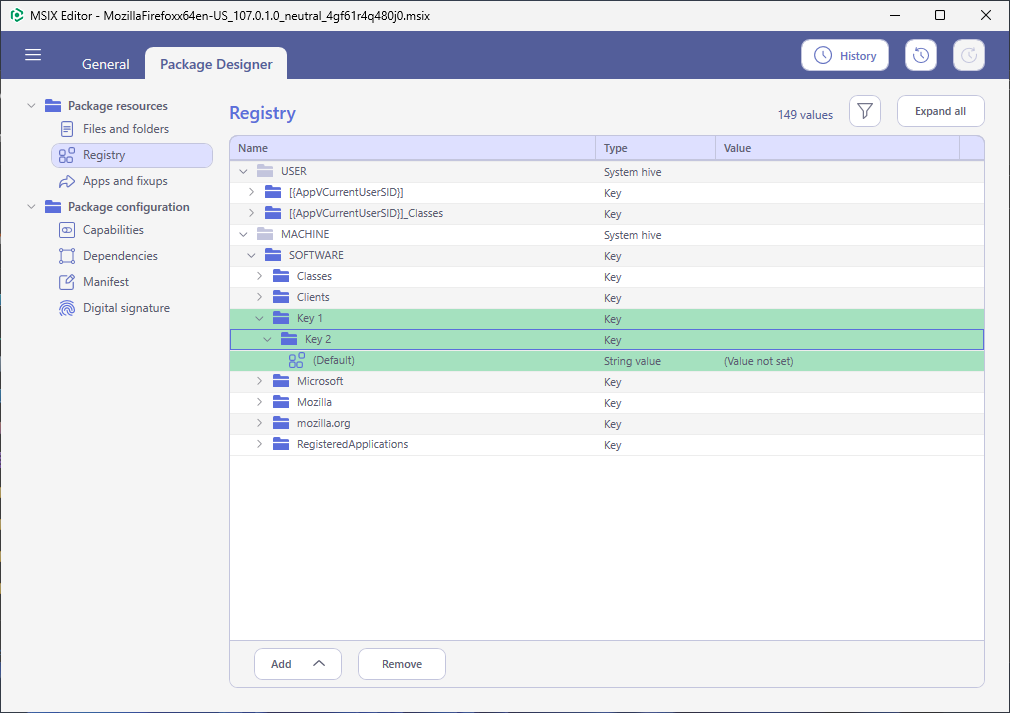This screenshot has height=713, width=1010.
Task: Click the undo history arrow icon
Action: pyautogui.click(x=920, y=55)
